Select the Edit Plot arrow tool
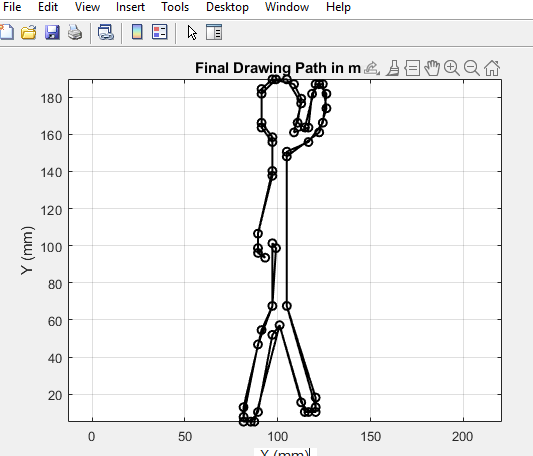Screen dimensions: 533x456 [192, 33]
